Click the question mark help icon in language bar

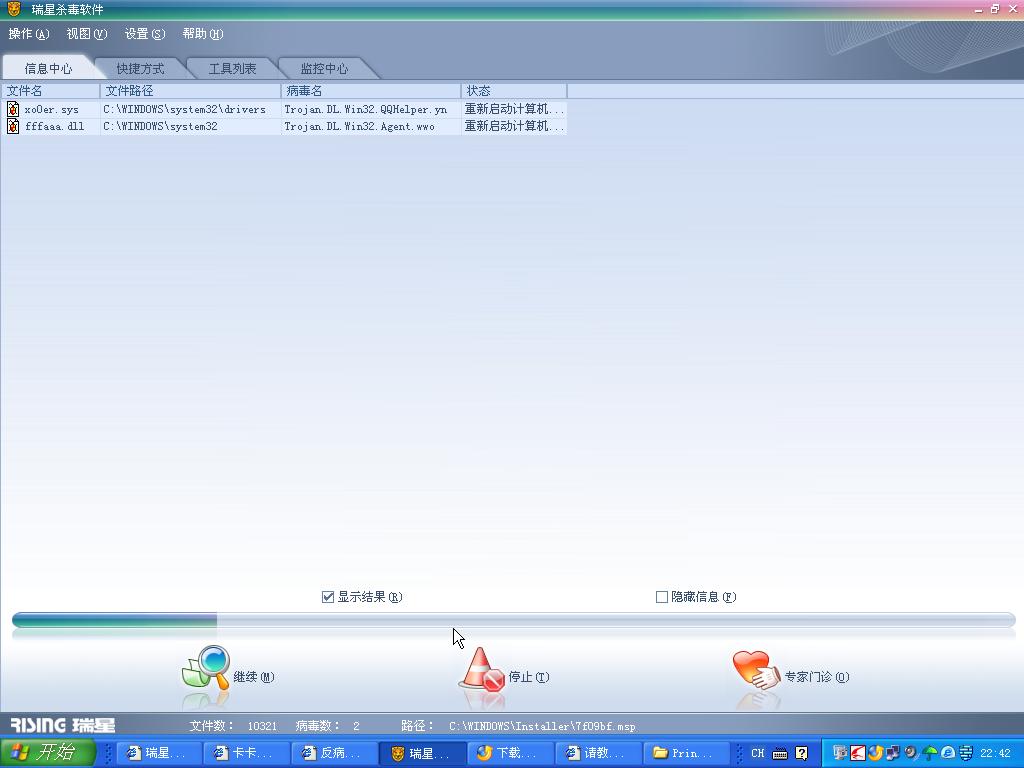pyautogui.click(x=801, y=753)
